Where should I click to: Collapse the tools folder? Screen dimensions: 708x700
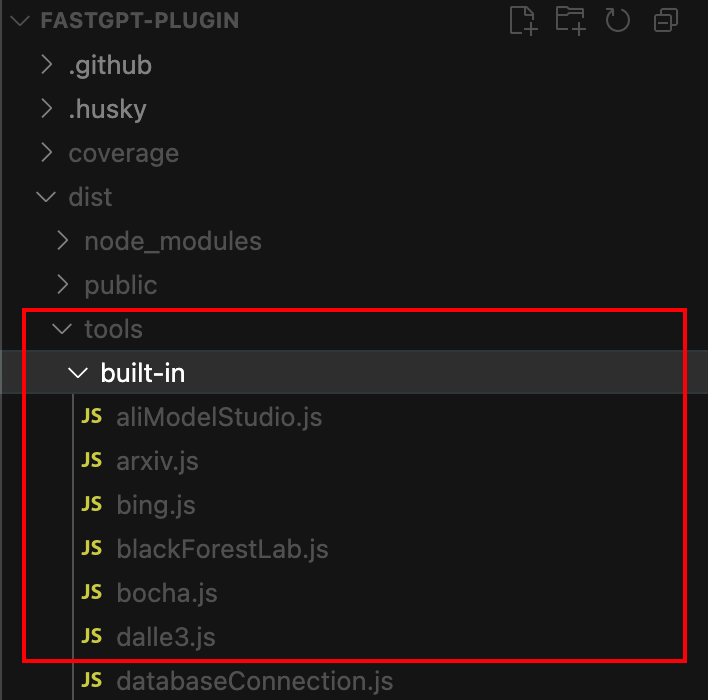click(63, 329)
